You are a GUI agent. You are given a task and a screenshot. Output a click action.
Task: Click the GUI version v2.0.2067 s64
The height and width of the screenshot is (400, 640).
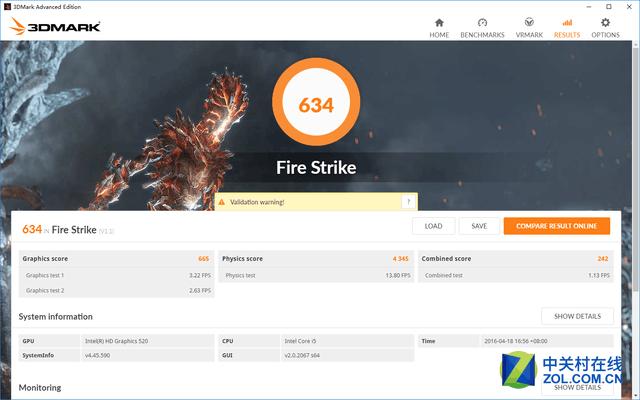(x=302, y=356)
